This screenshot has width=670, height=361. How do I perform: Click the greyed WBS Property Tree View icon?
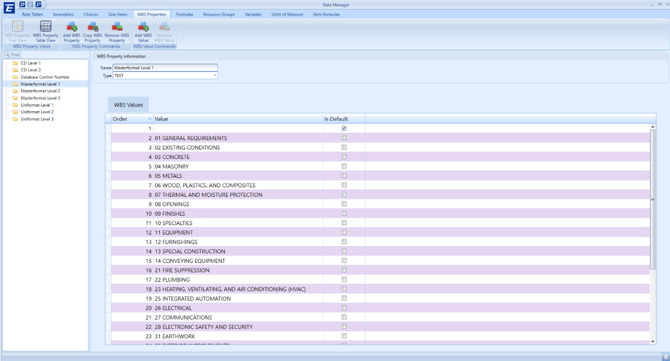pos(18,26)
